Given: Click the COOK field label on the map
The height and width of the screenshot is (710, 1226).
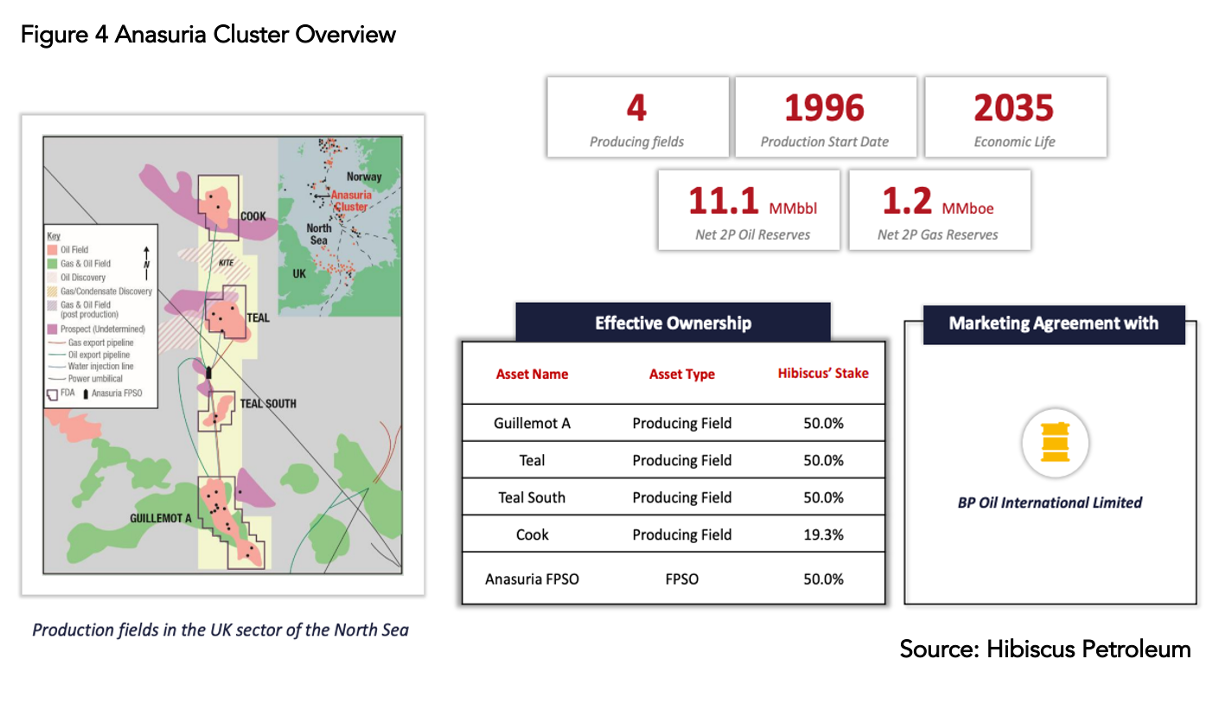Looking at the screenshot, I should tap(253, 216).
